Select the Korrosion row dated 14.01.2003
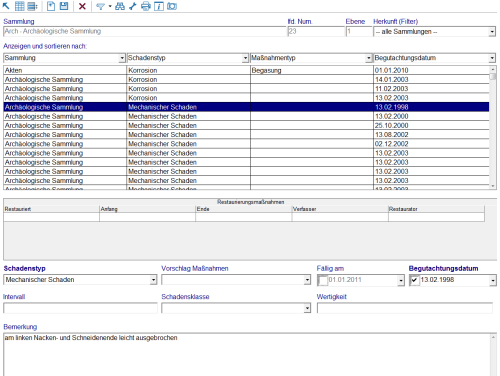 click(x=246, y=79)
